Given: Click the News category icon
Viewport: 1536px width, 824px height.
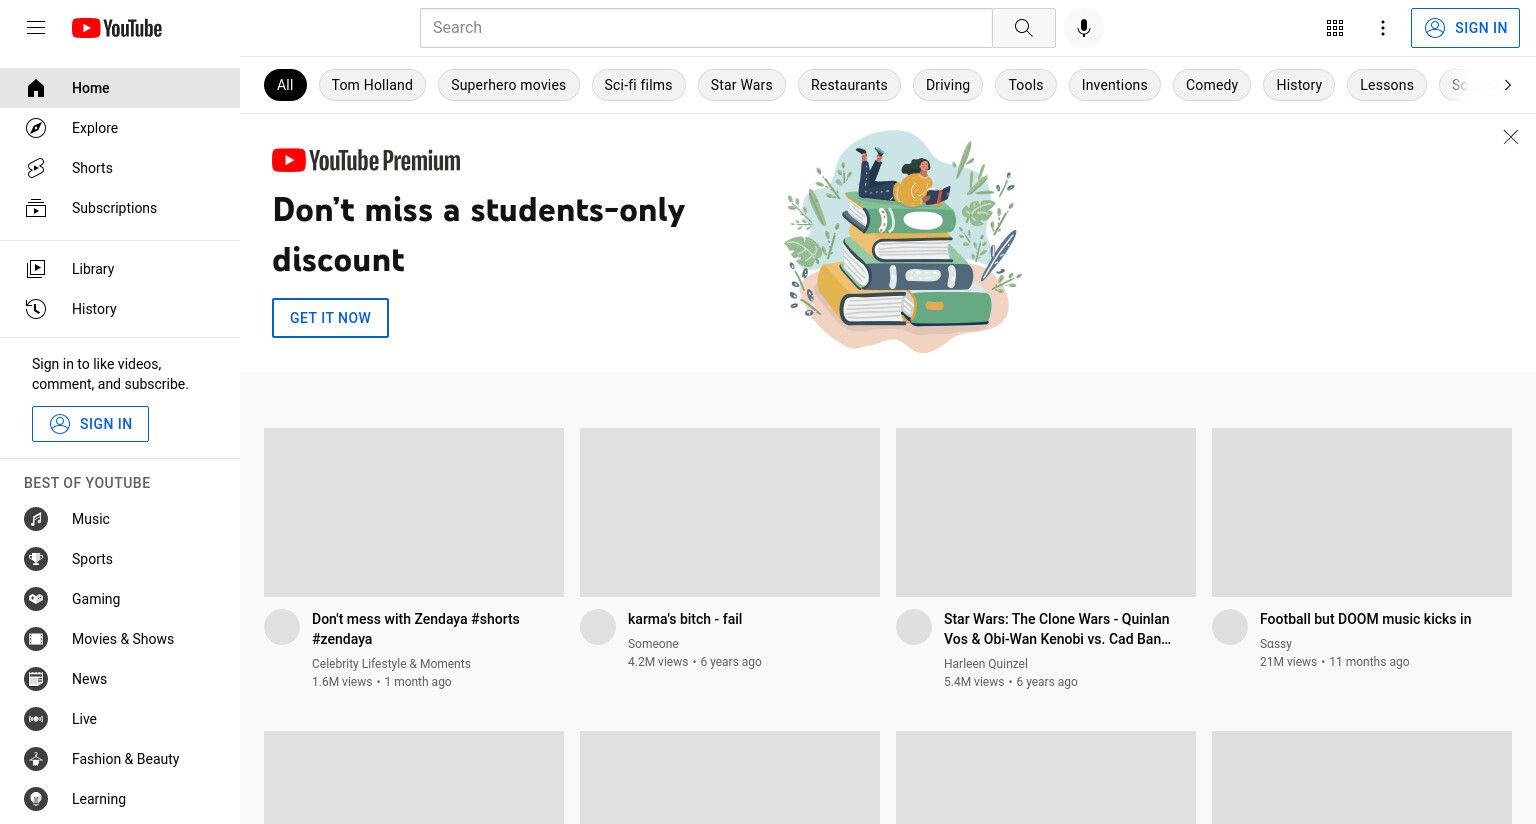Looking at the screenshot, I should coord(36,679).
